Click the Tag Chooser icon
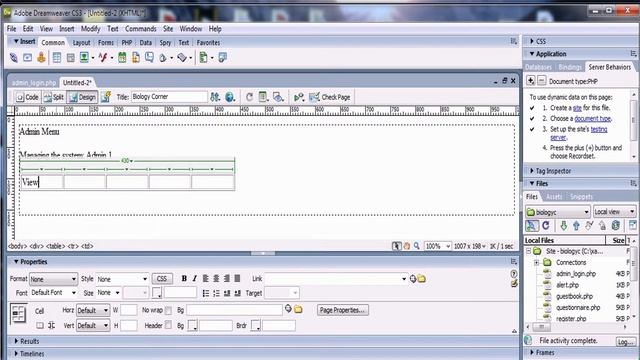This screenshot has width=640, height=360. (222, 58)
